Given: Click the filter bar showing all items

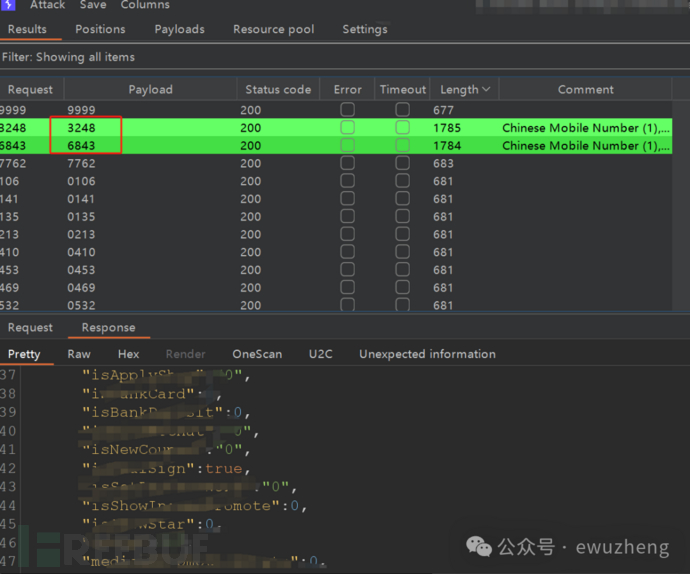Looking at the screenshot, I should pos(68,57).
